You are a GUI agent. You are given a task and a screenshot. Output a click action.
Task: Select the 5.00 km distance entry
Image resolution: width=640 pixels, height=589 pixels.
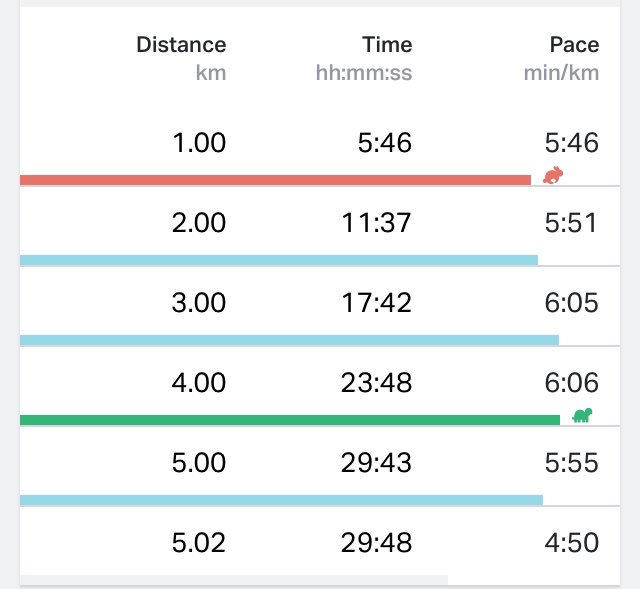click(x=199, y=463)
